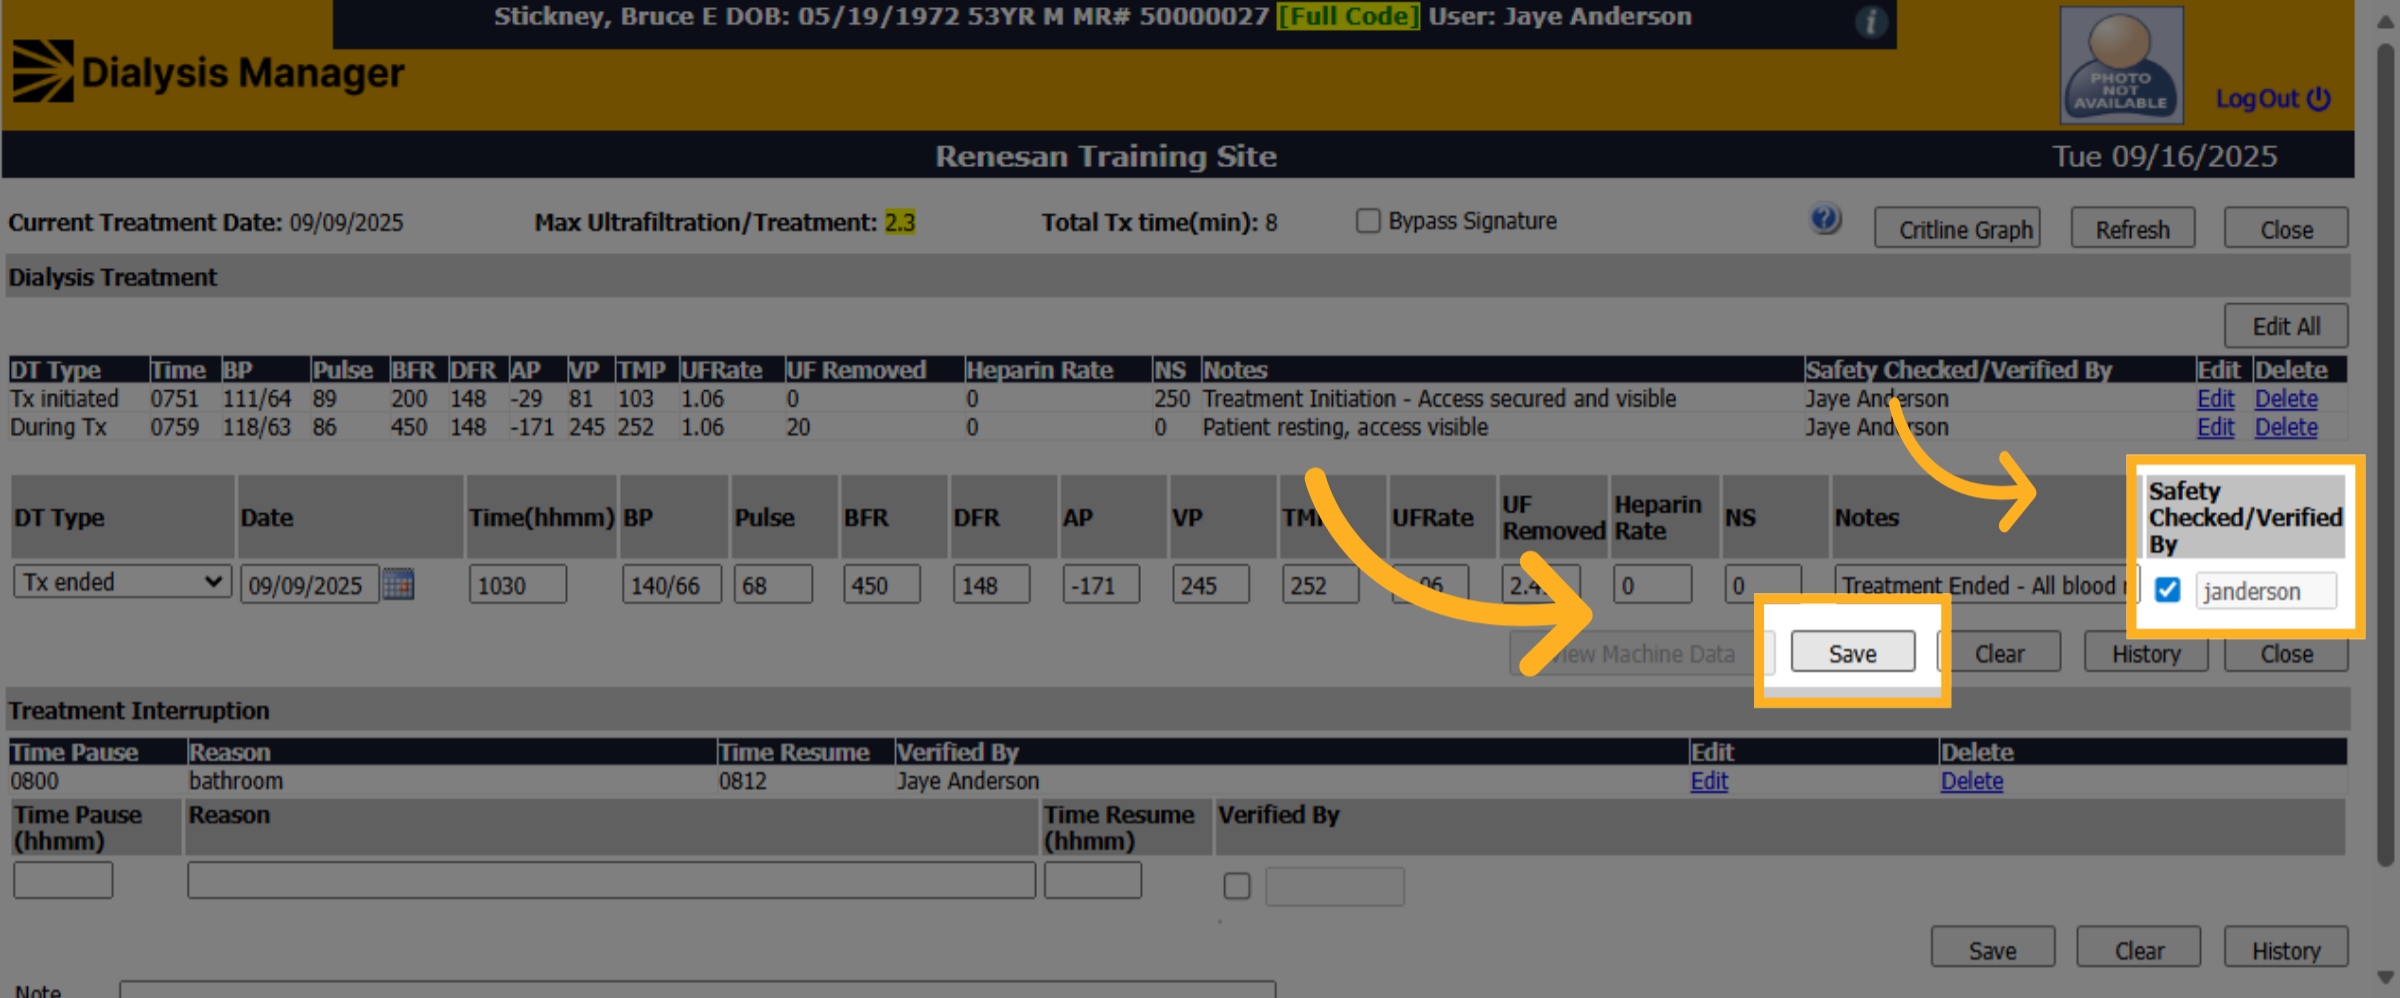The image size is (2400, 998).
Task: Delete the bathroom interruption row
Action: point(1972,781)
